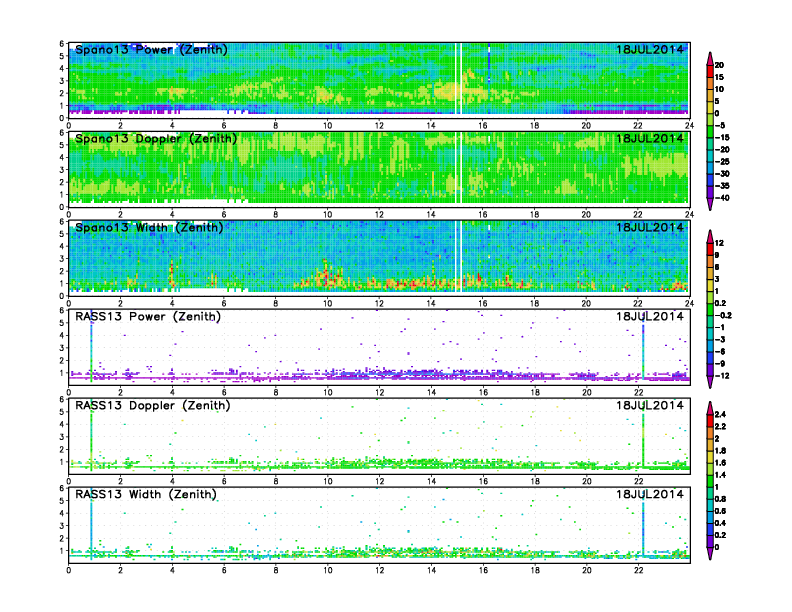The width and height of the screenshot is (792, 612).
Task: Click the 'Spano13 Power (Zenith)' panel title
Action: [151, 49]
